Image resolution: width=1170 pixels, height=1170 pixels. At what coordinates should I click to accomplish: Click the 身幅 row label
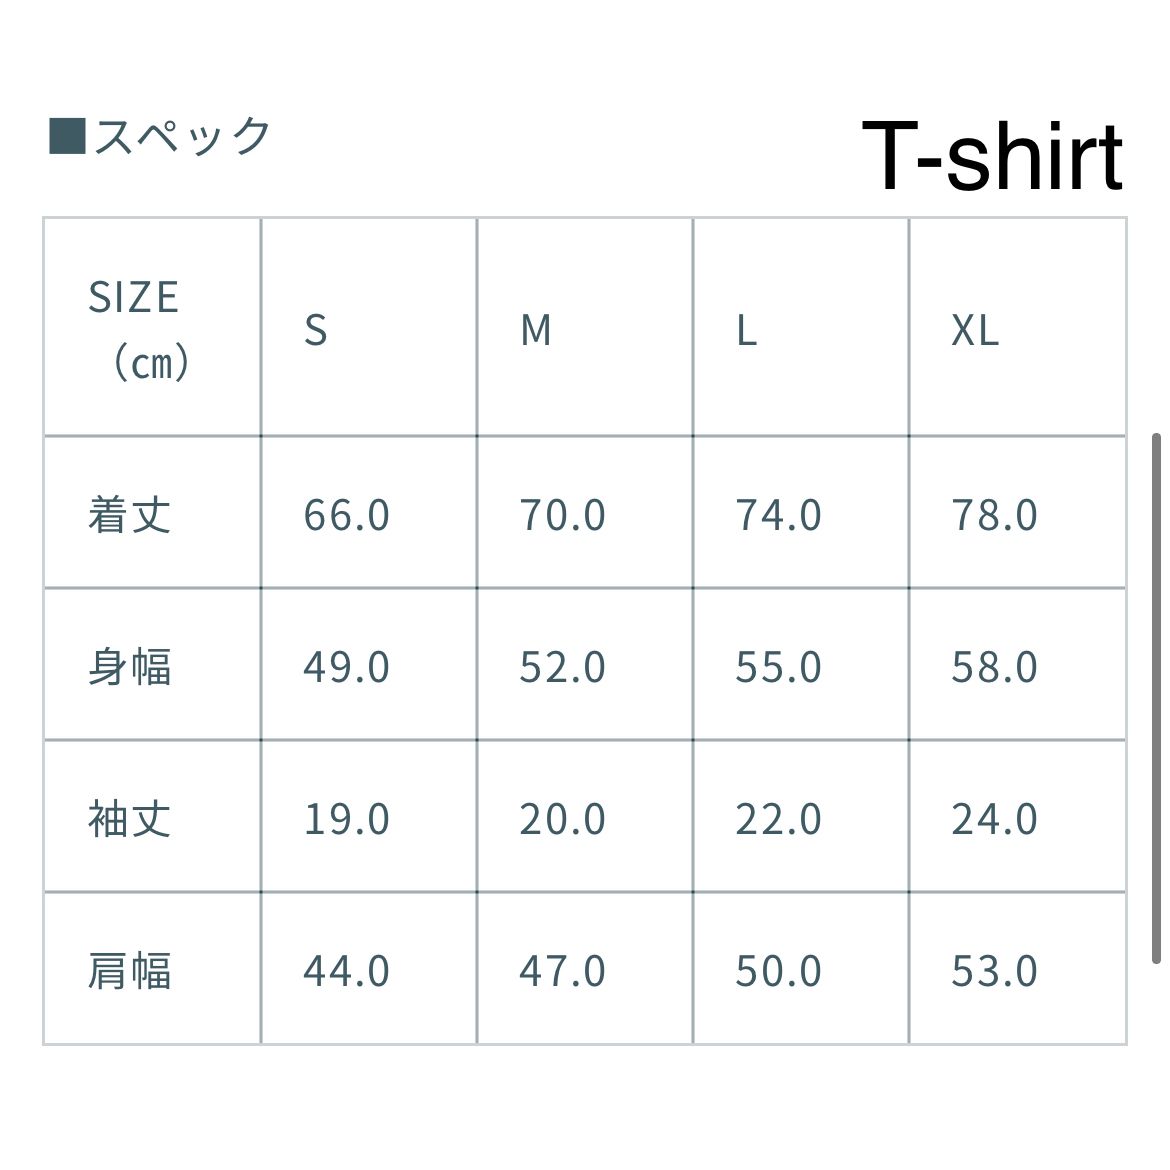coord(130,667)
